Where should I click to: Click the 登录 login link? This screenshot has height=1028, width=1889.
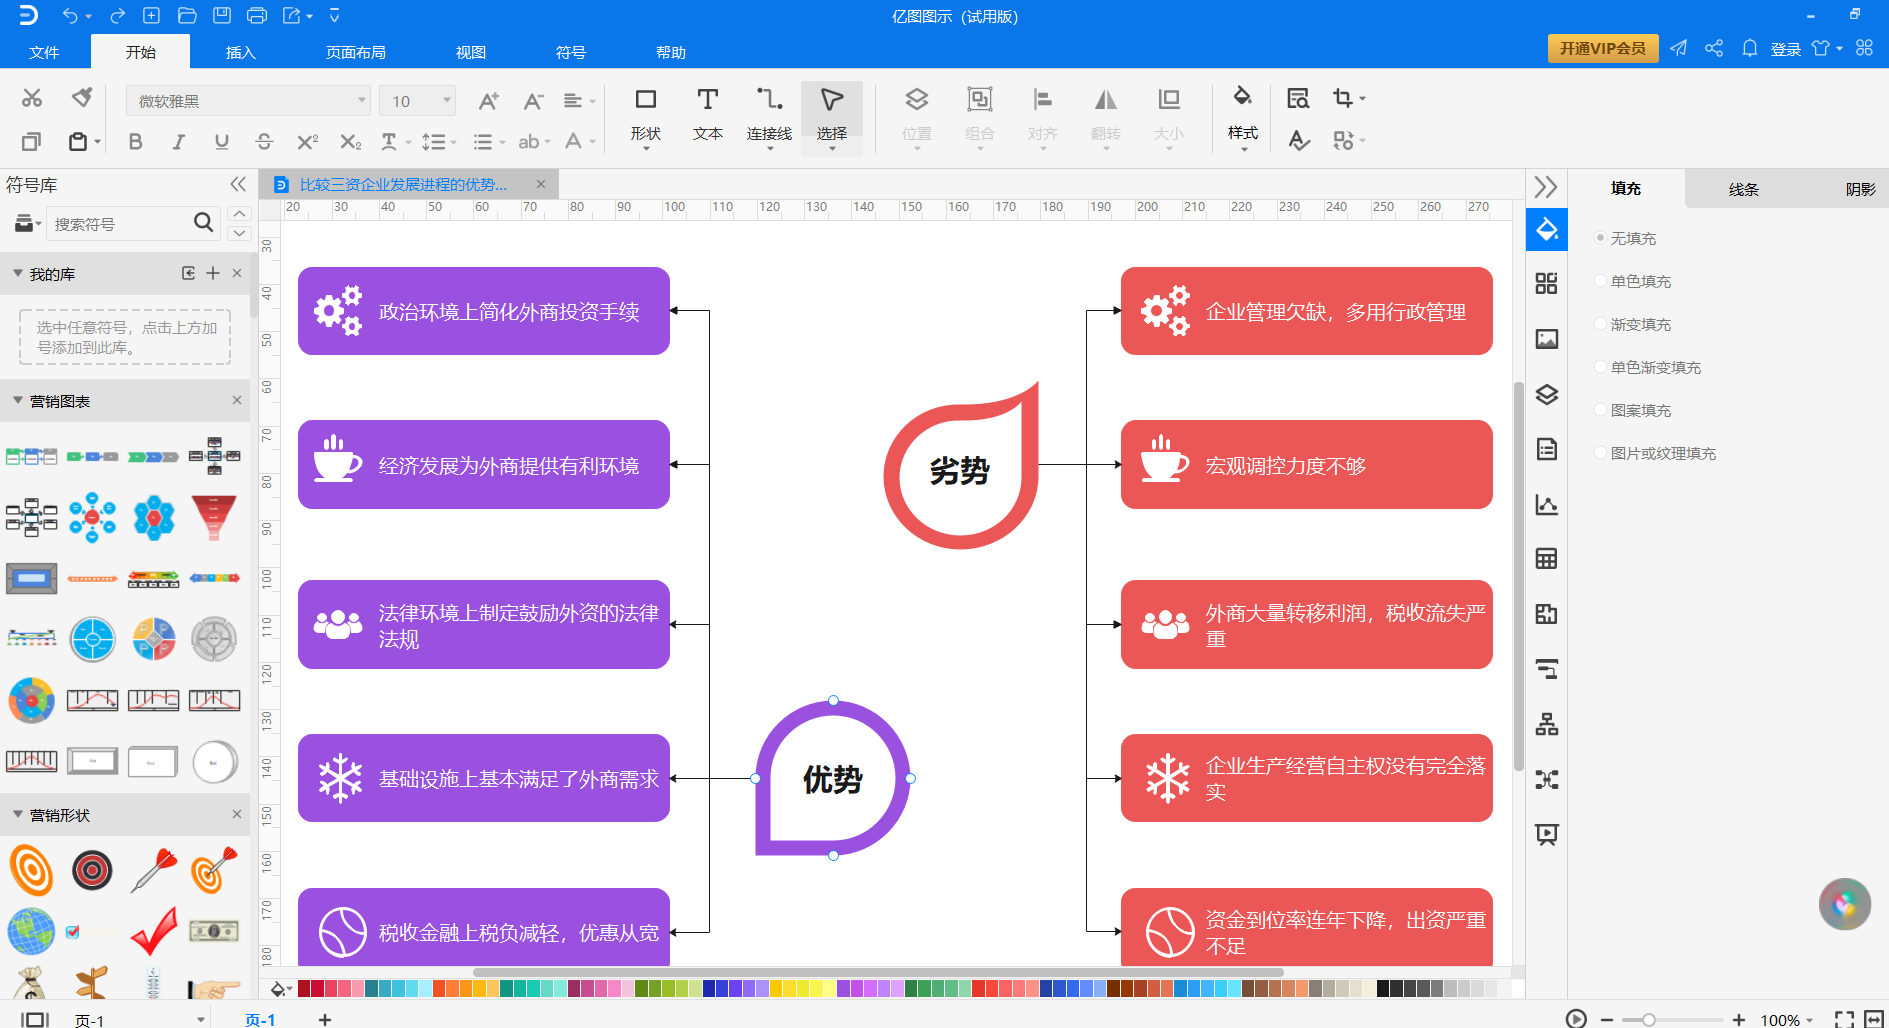pyautogui.click(x=1786, y=49)
